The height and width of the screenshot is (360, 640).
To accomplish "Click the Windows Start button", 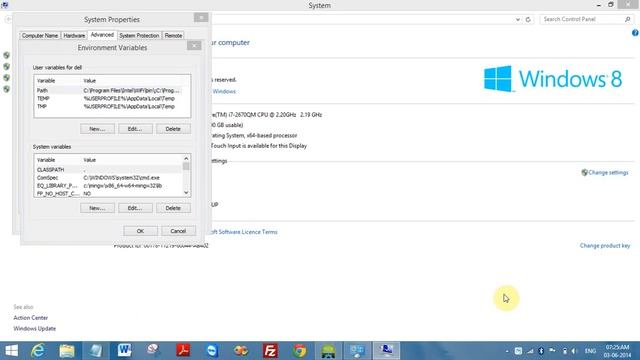I will [11, 351].
